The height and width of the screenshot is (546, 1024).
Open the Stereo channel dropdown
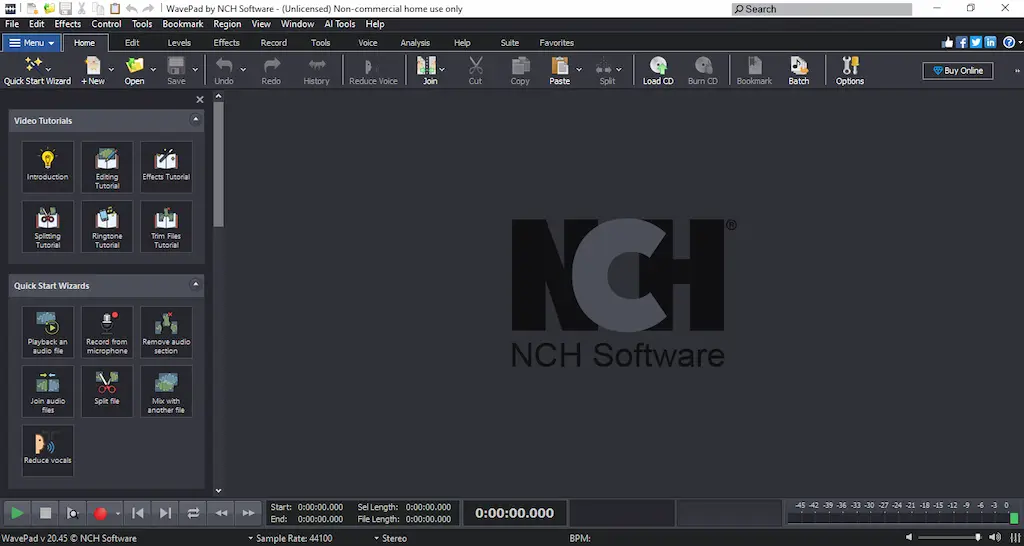click(x=391, y=538)
